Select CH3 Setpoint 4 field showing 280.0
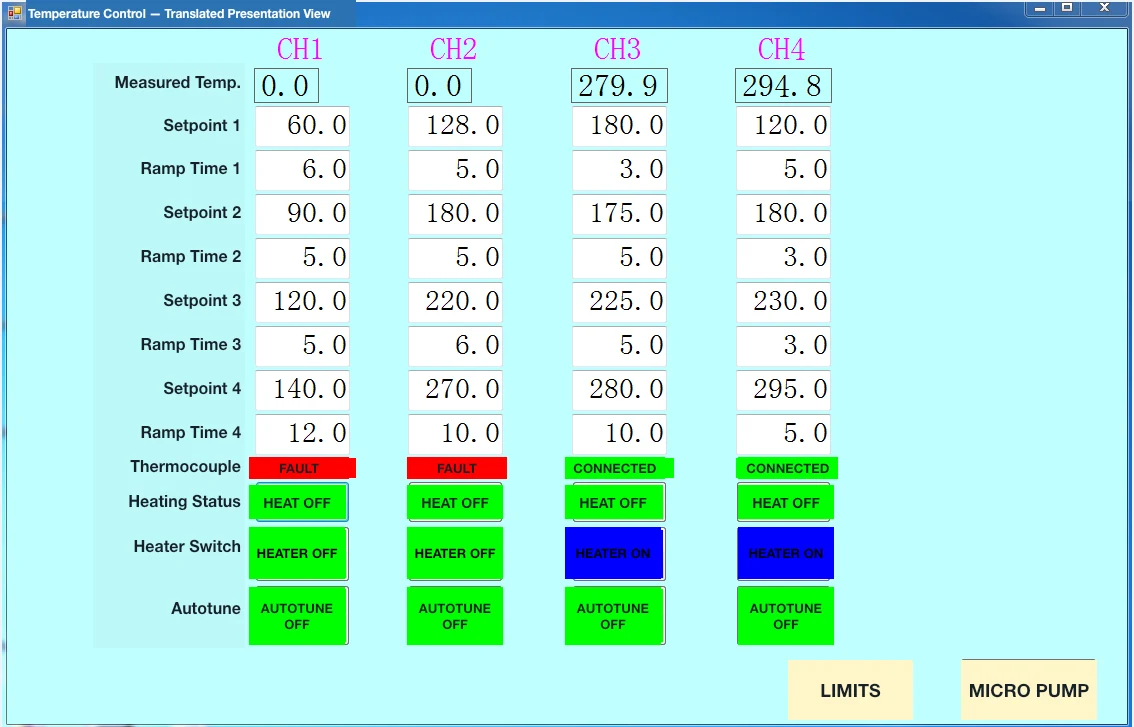 (619, 389)
